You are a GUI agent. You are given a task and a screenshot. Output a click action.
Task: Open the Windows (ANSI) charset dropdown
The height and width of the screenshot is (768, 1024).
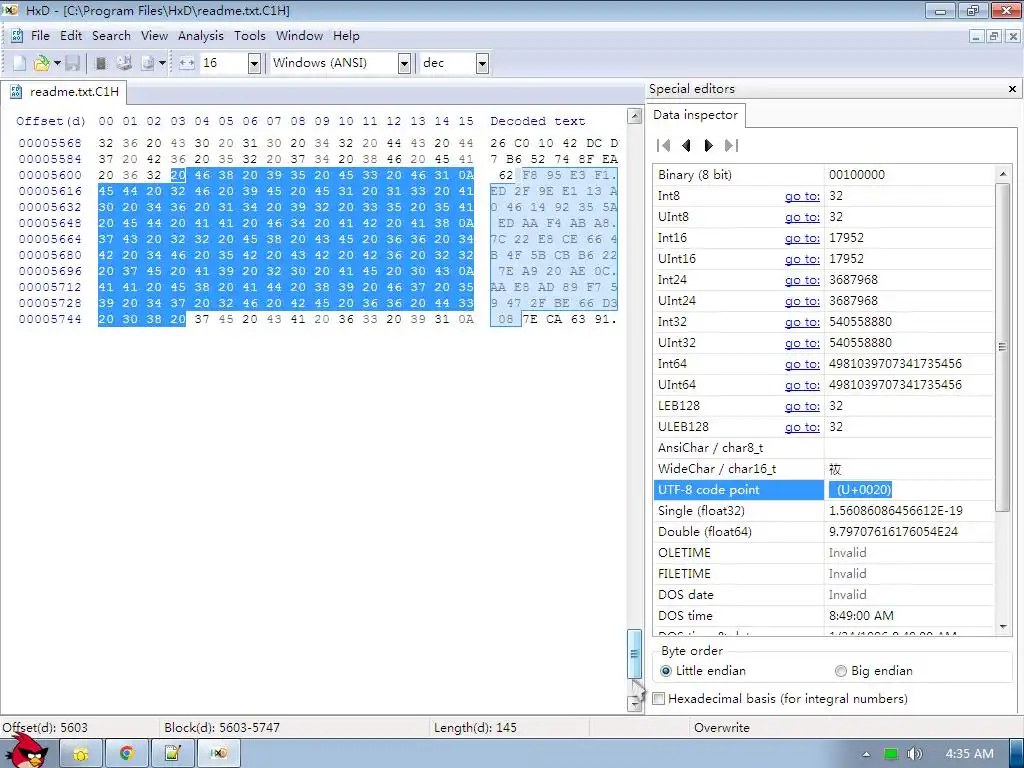(x=404, y=63)
